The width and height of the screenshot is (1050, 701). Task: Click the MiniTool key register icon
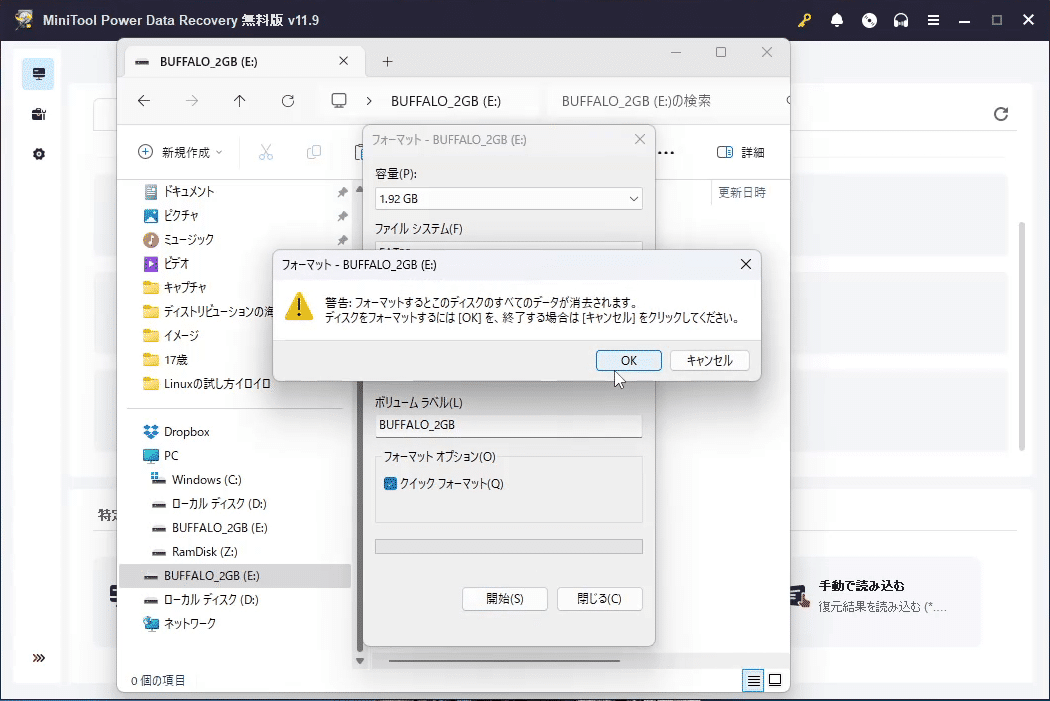click(804, 20)
